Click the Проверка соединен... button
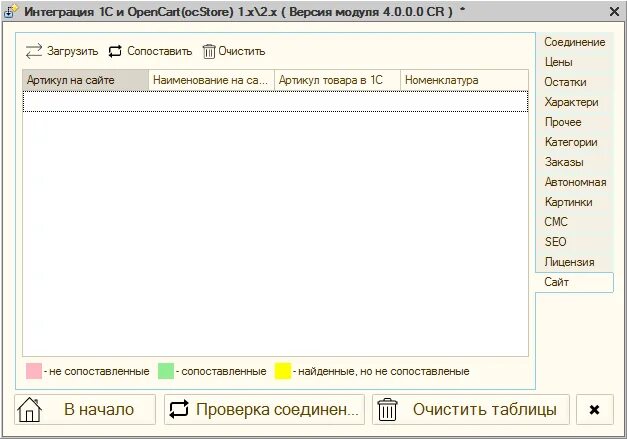 tap(264, 409)
